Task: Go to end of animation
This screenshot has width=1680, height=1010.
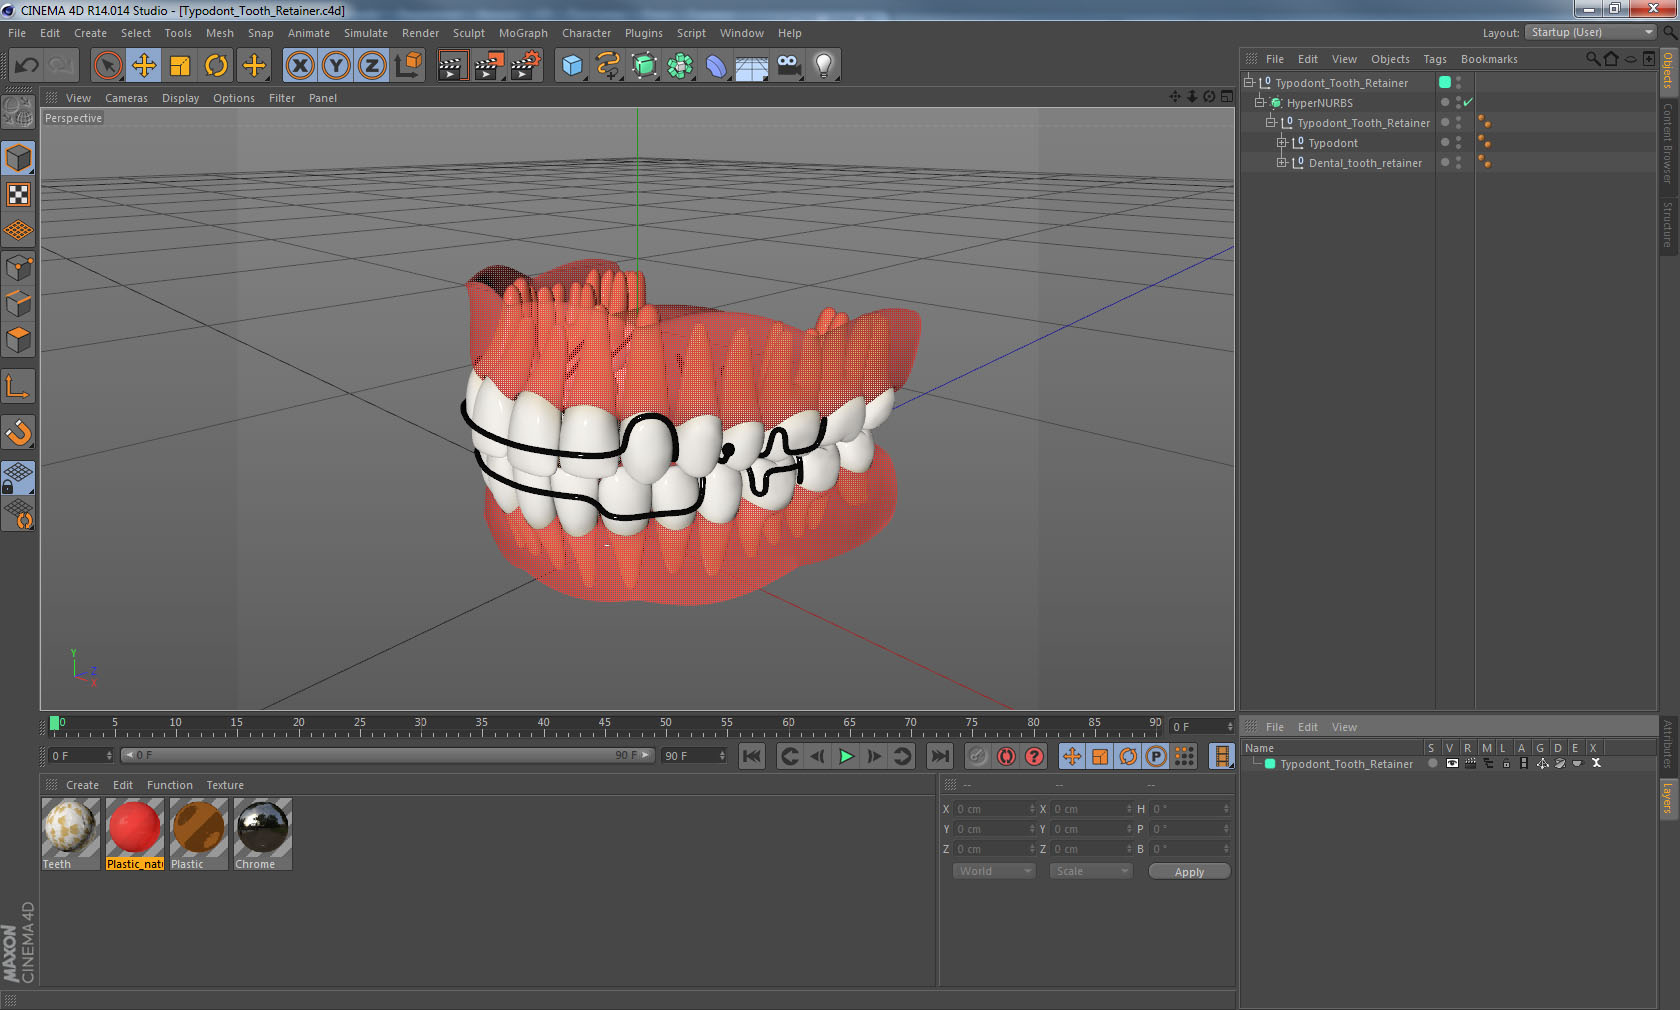Action: pos(939,756)
